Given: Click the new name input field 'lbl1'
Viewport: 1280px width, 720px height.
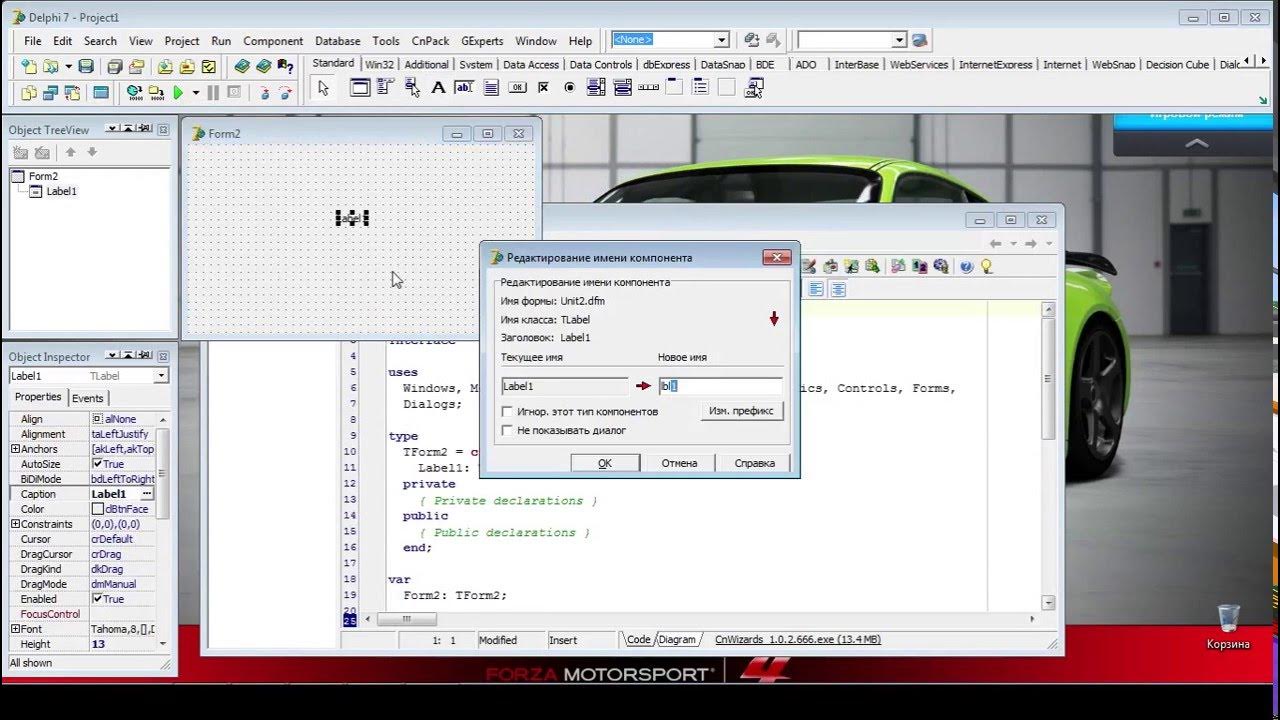Looking at the screenshot, I should coord(720,386).
